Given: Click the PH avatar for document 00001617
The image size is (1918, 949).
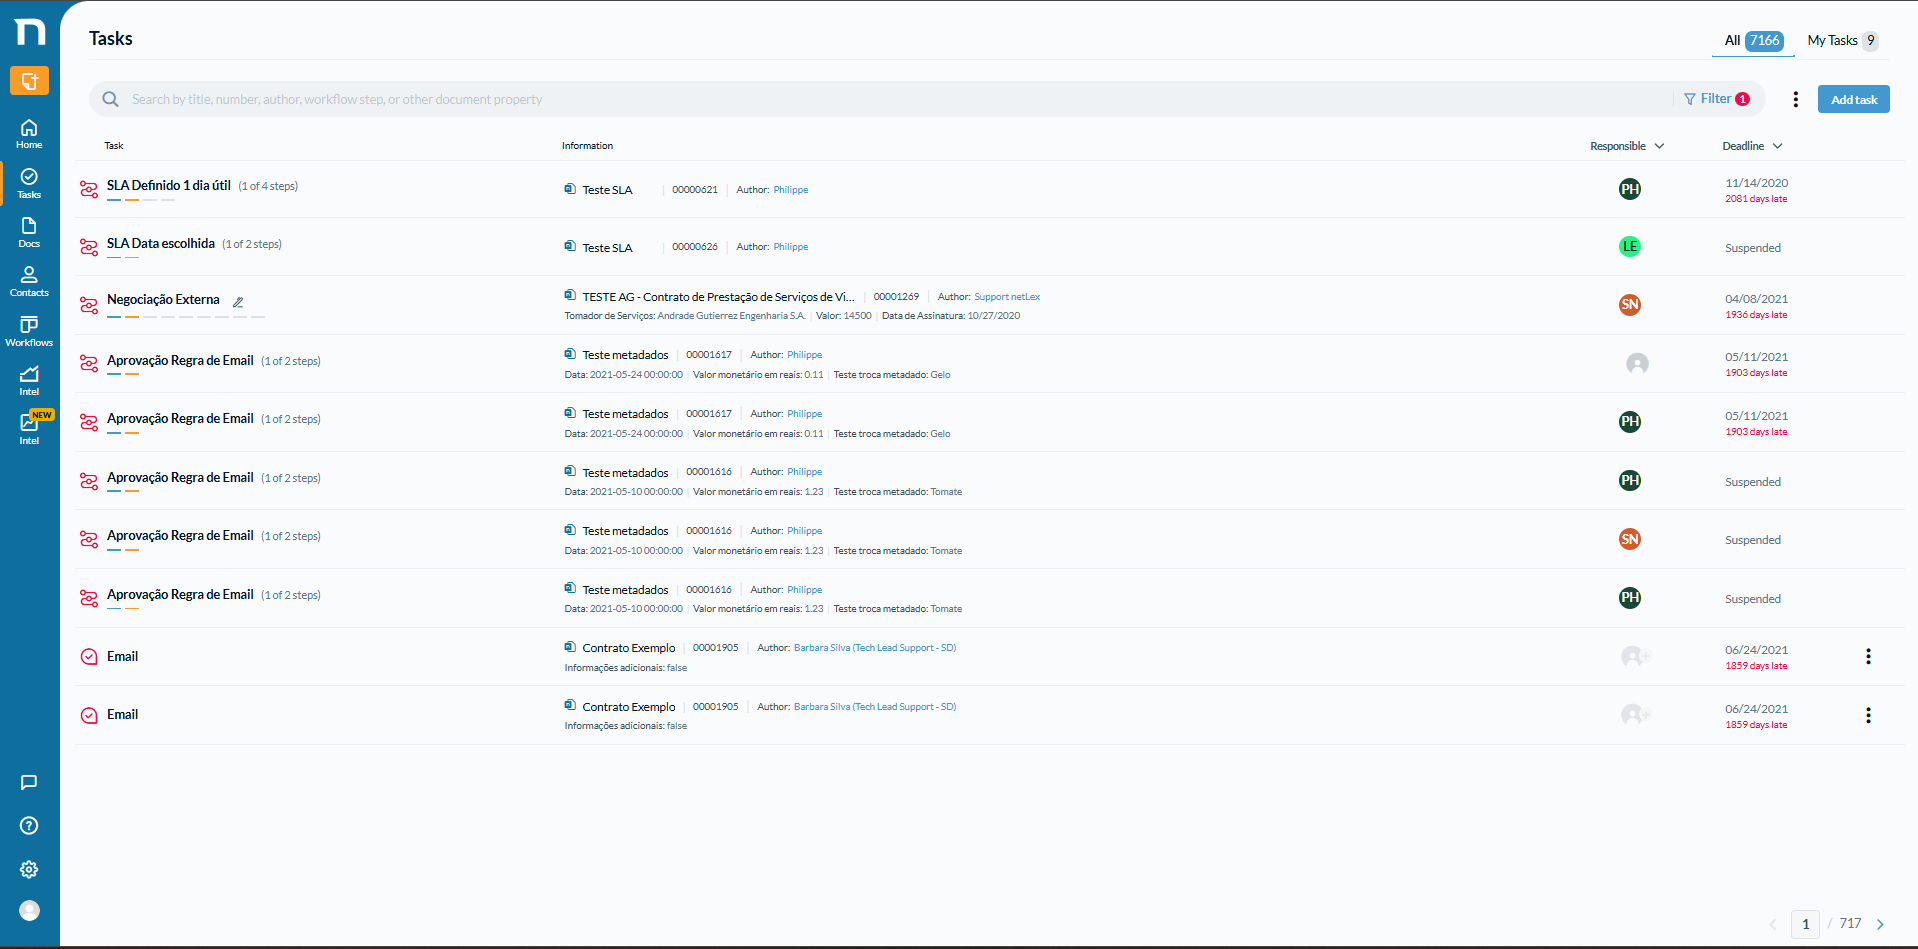Looking at the screenshot, I should point(1630,422).
